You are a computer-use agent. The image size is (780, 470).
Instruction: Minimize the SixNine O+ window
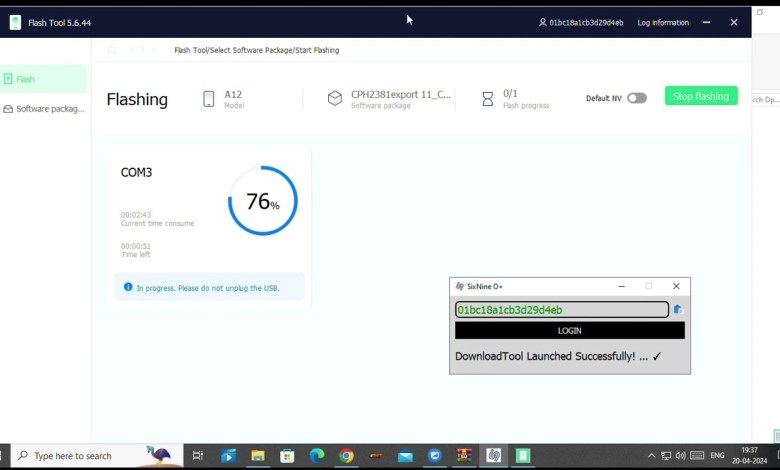[620, 286]
